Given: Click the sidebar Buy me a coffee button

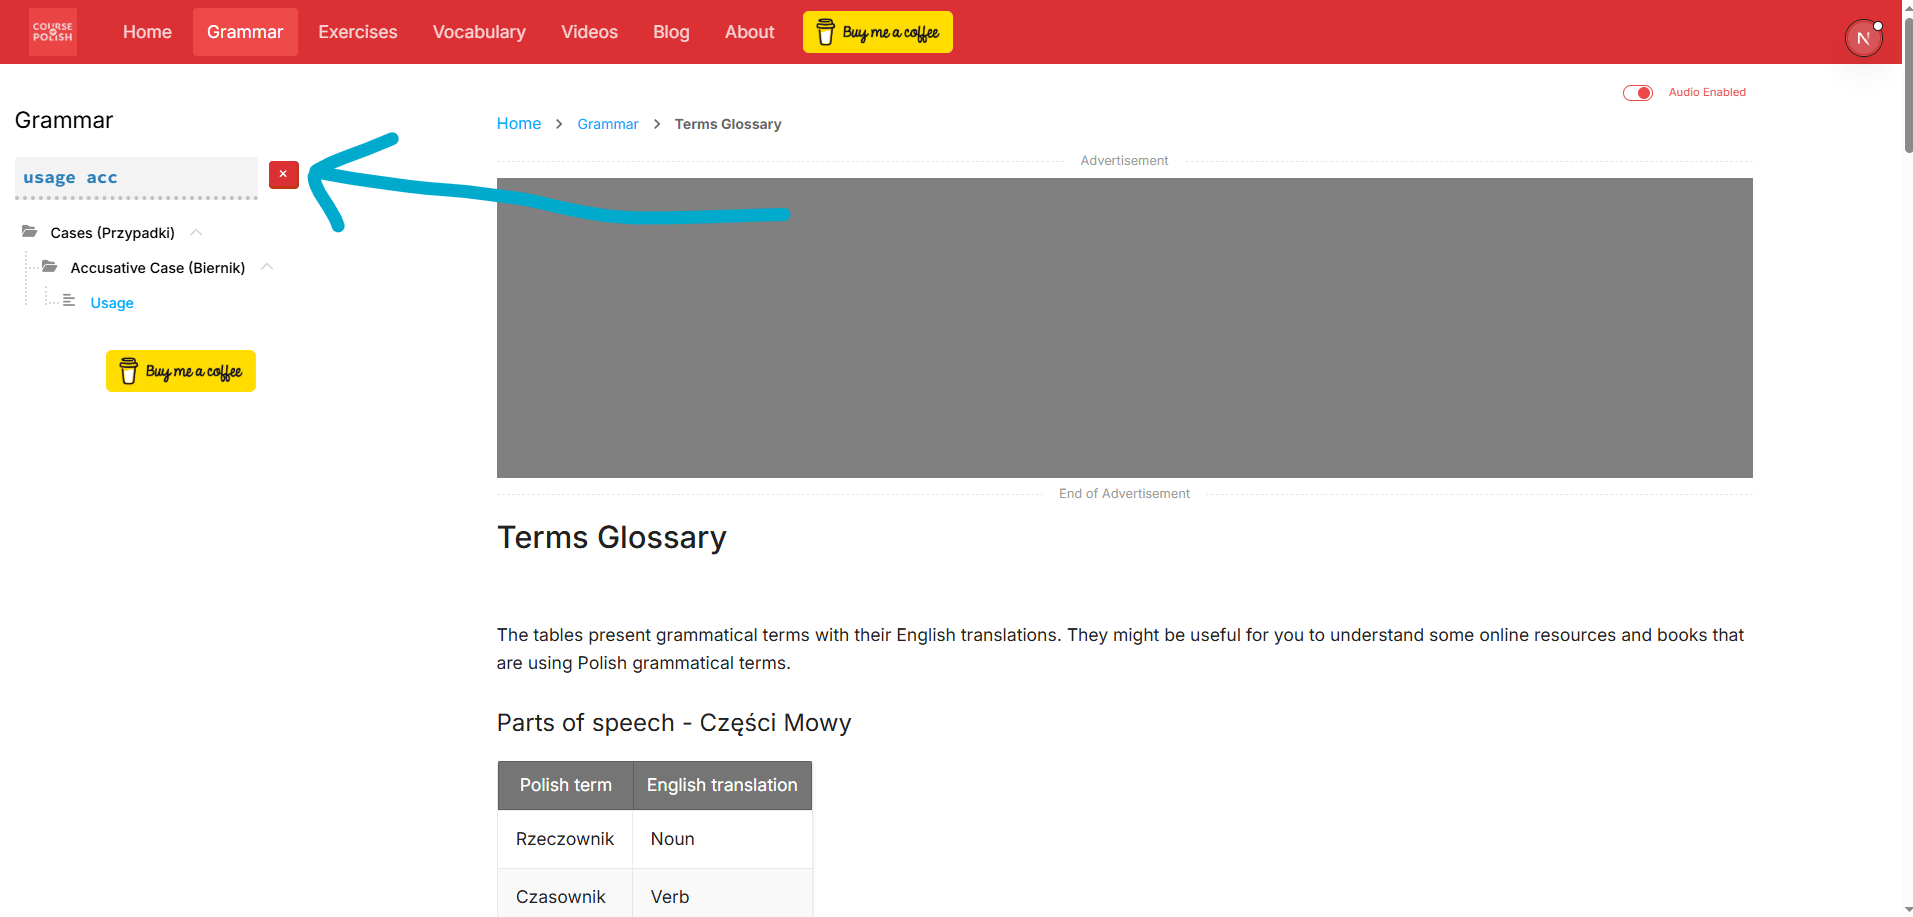Looking at the screenshot, I should click(x=181, y=371).
